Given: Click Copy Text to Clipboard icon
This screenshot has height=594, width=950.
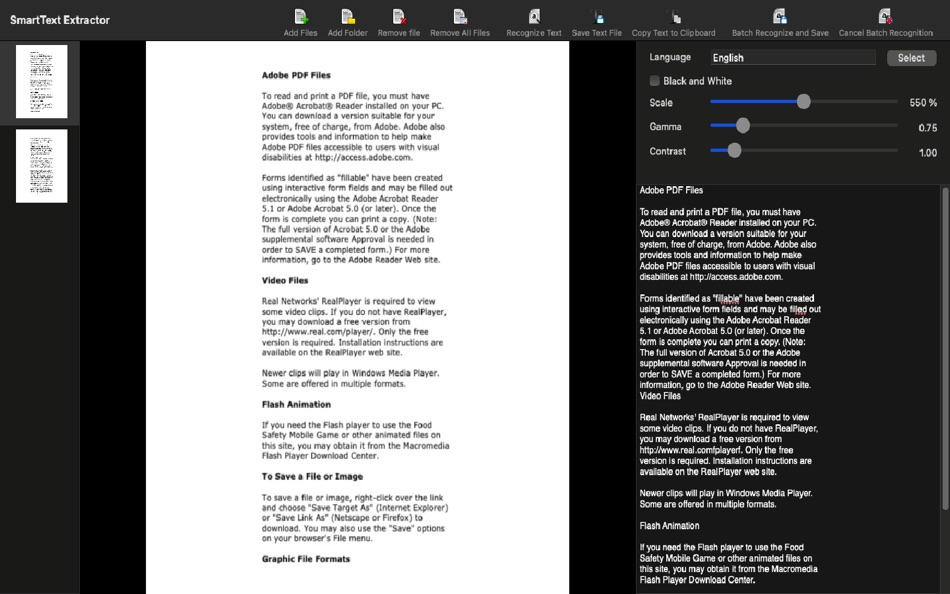Looking at the screenshot, I should click(674, 16).
